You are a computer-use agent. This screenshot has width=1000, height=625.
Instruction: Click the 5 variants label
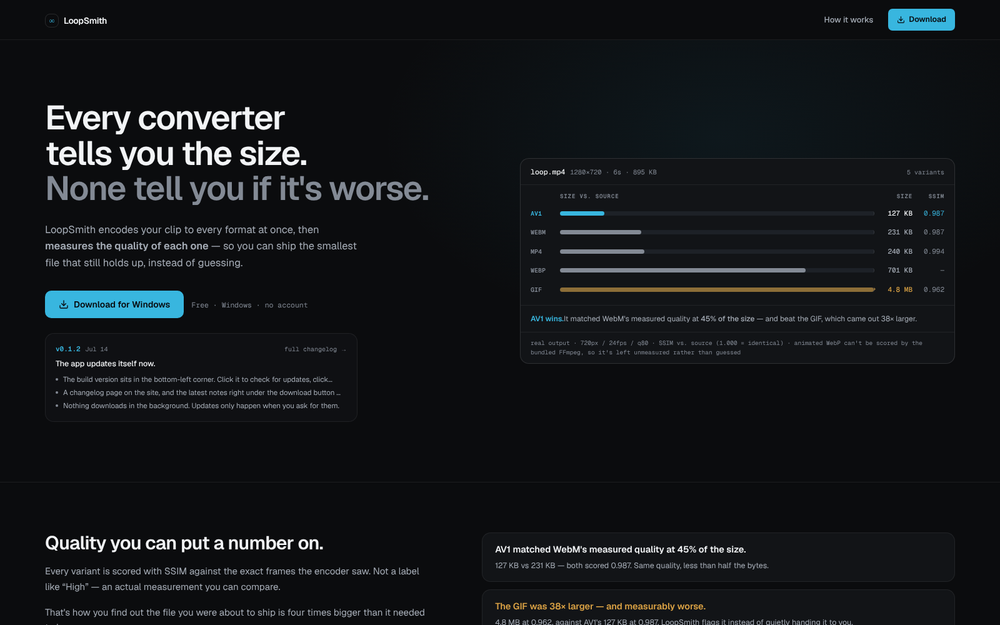coord(925,172)
